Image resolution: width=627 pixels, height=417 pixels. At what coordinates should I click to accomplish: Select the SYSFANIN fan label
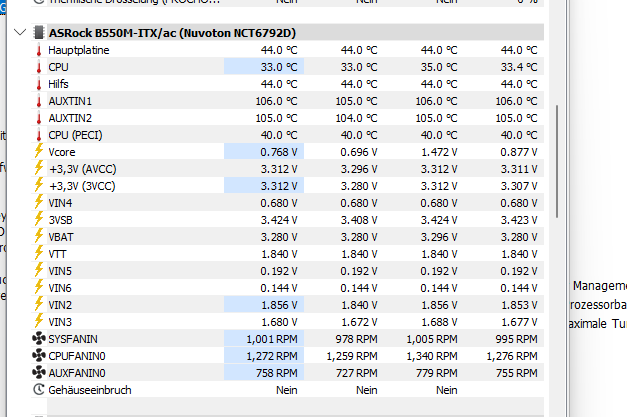click(x=73, y=339)
